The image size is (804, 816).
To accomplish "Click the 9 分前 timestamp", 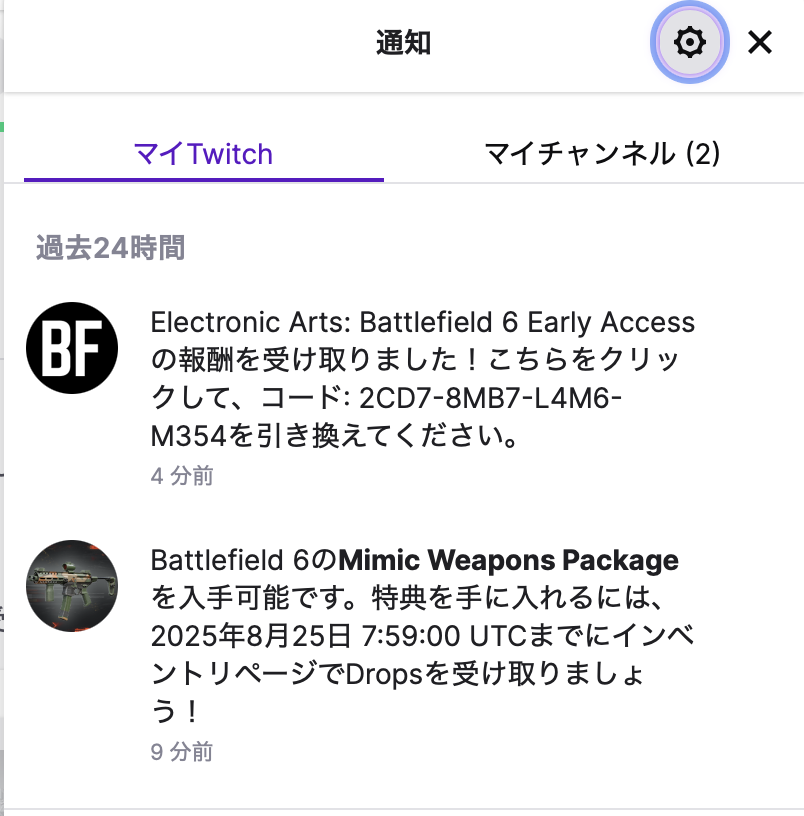I will (x=182, y=751).
